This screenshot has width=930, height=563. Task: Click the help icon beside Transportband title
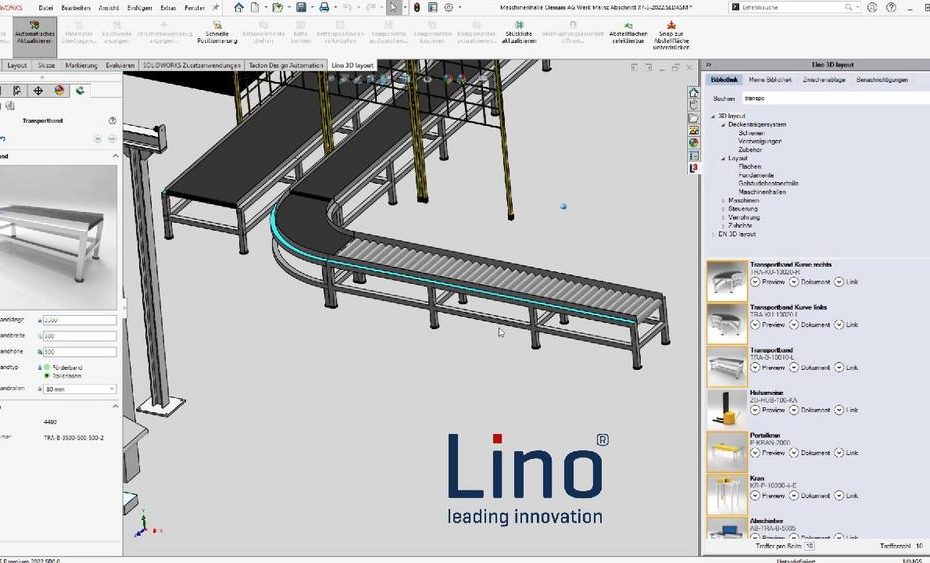[x=112, y=120]
